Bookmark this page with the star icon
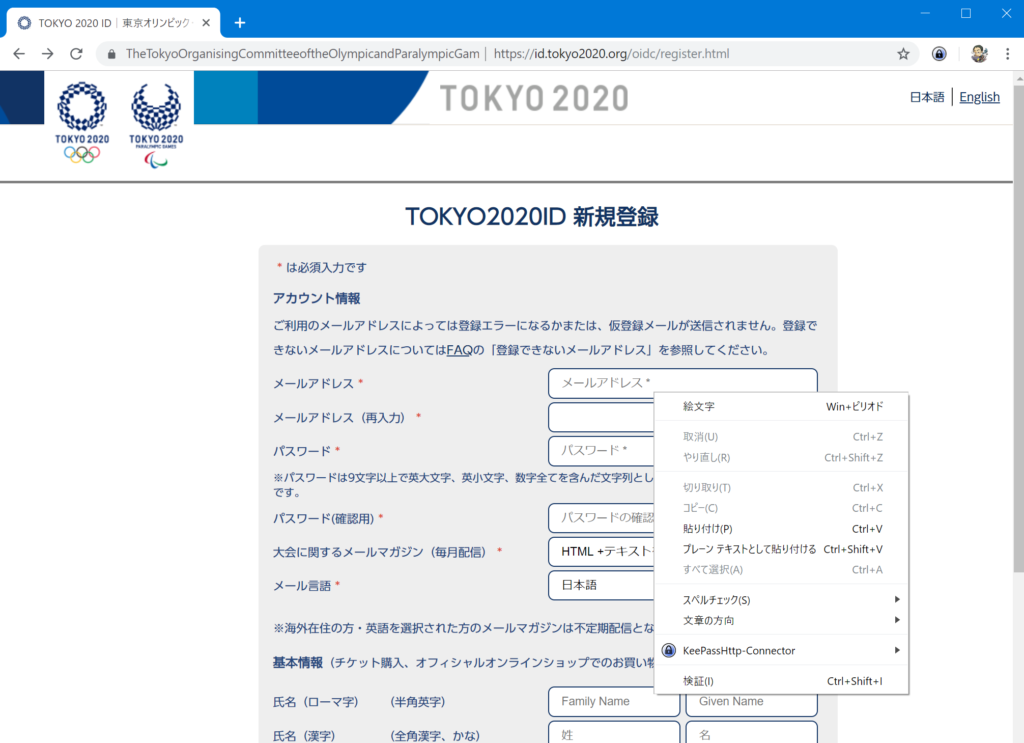Screen dimensions: 1024x743 coord(901,55)
